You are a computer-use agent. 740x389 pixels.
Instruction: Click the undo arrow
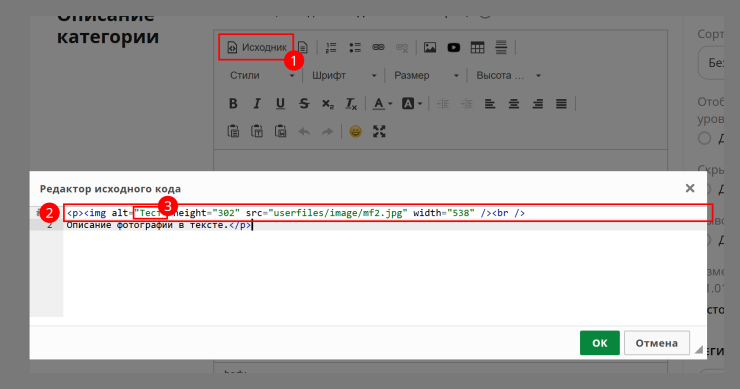tap(304, 131)
